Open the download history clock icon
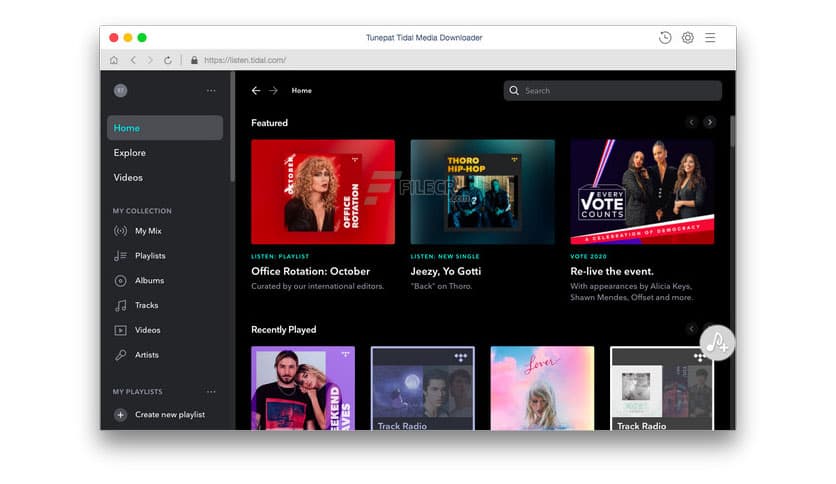 tap(665, 38)
